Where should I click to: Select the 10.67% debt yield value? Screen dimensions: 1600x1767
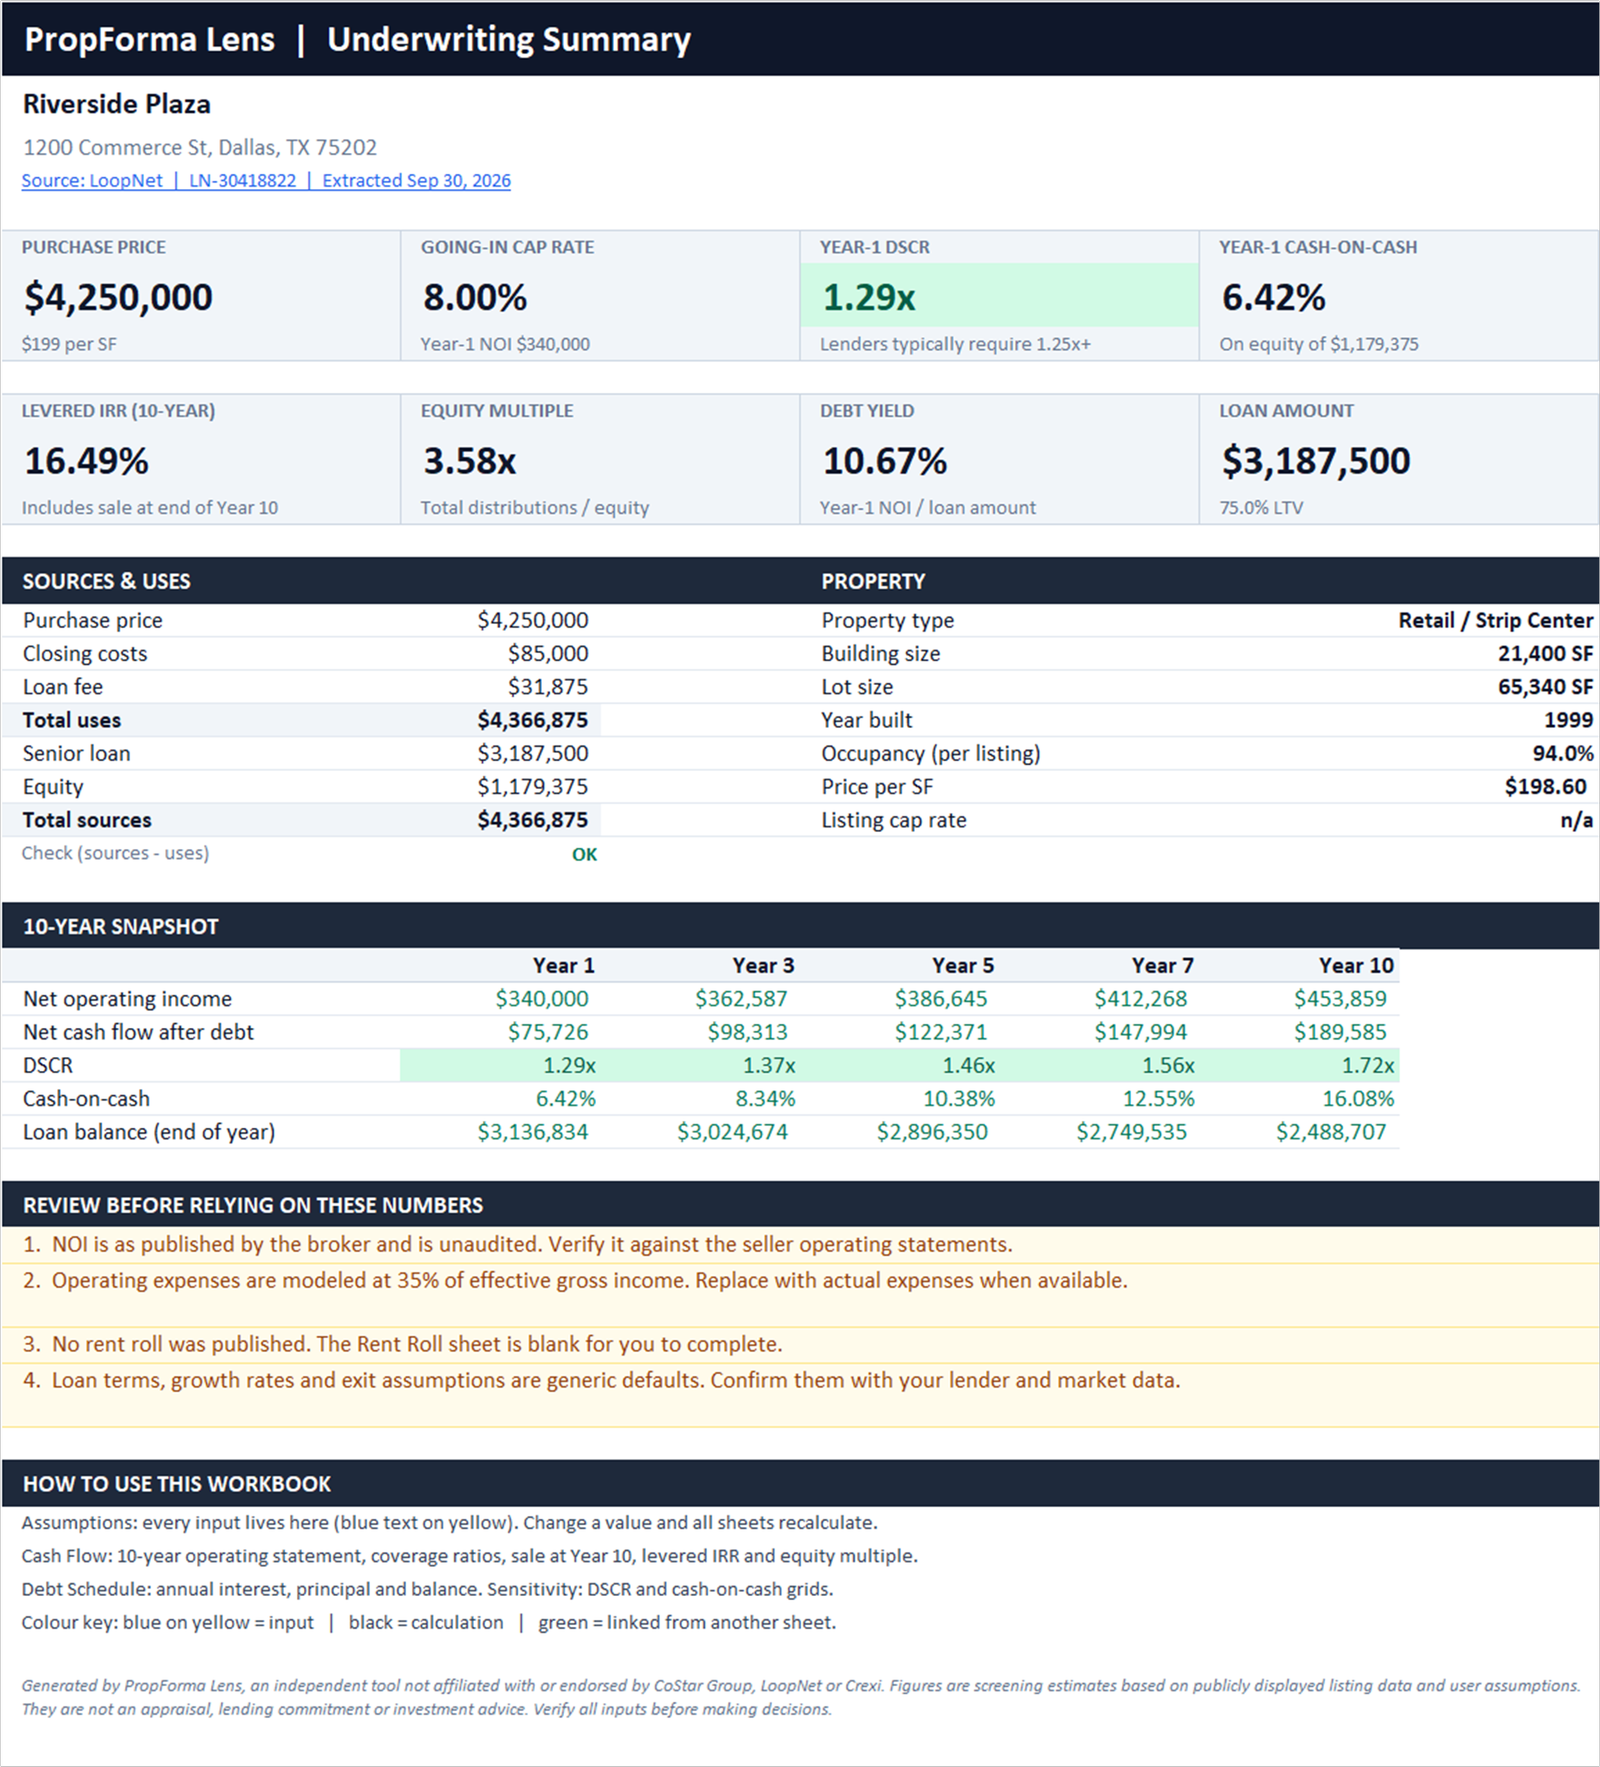pos(885,461)
